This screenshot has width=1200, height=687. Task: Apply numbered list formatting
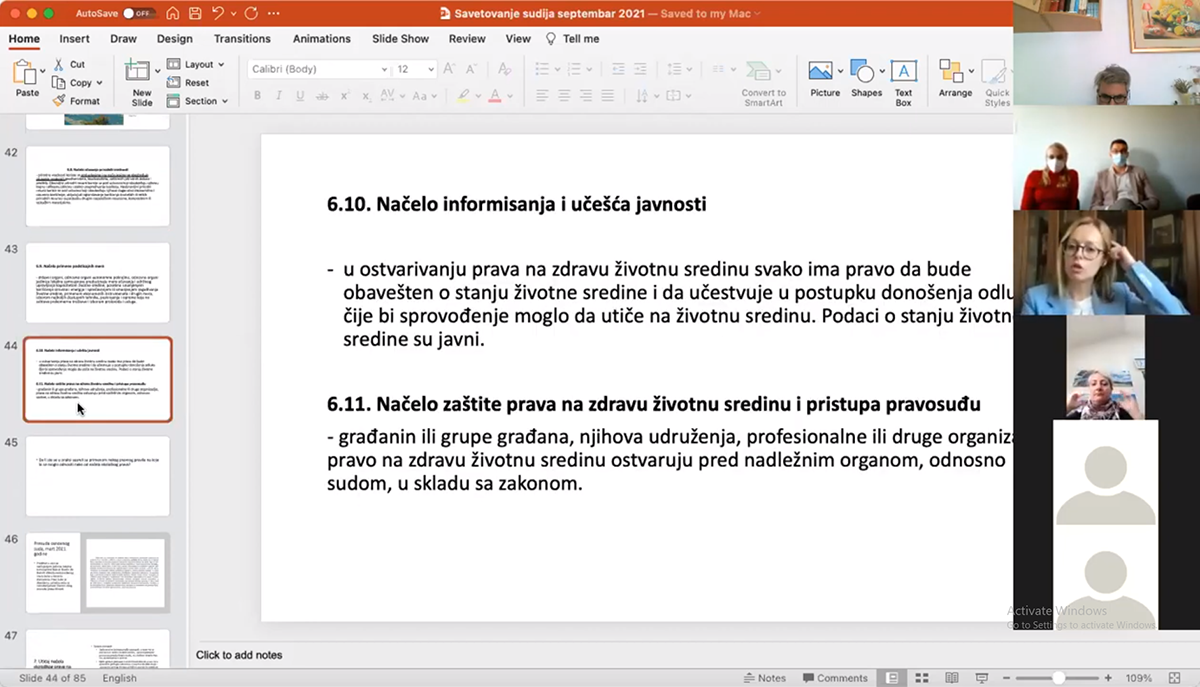point(574,69)
